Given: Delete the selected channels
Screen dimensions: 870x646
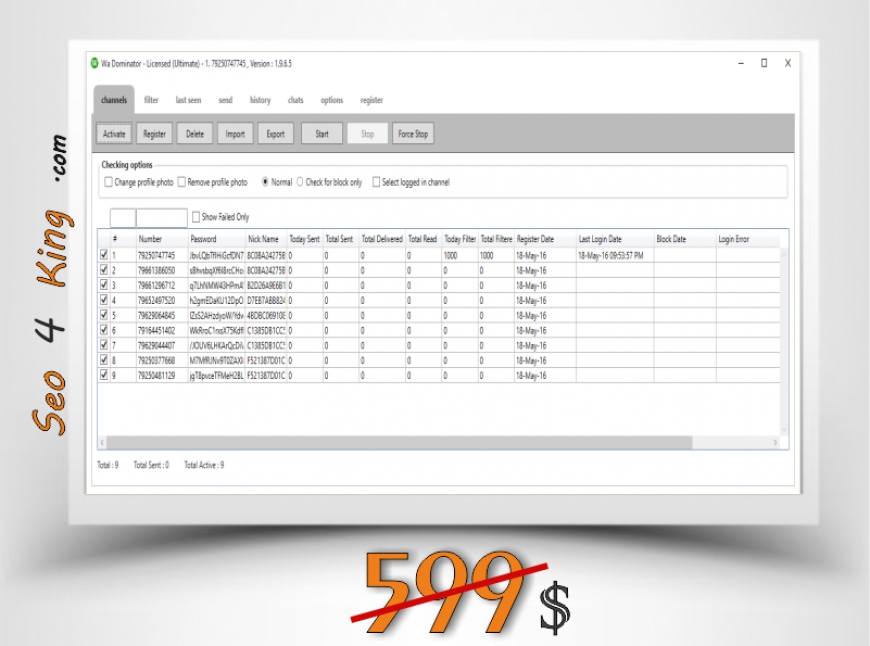Looking at the screenshot, I should point(194,134).
